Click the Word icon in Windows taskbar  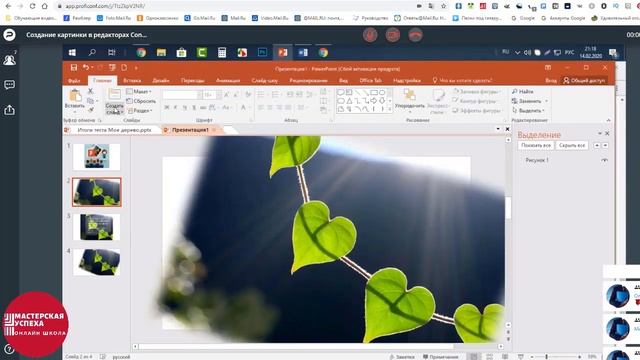click(303, 53)
